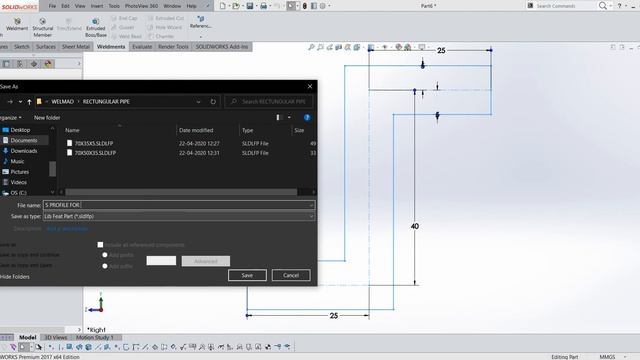The image size is (640, 360).
Task: Click the refresh folder button in dialog
Action: tap(213, 101)
